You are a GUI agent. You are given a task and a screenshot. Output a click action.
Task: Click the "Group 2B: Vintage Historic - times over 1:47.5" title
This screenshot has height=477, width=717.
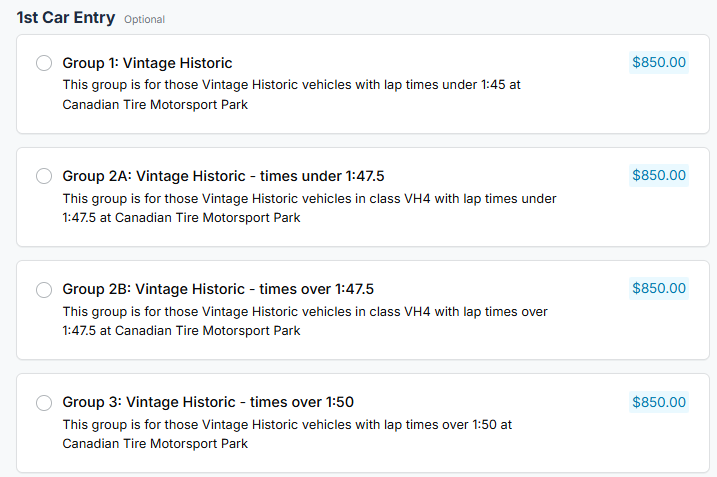tap(218, 289)
